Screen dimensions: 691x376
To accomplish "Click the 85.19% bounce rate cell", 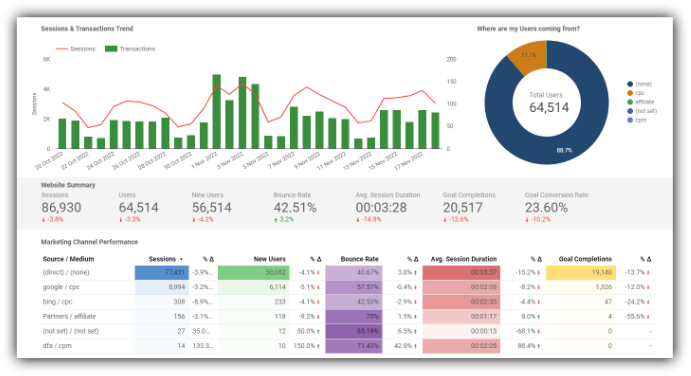I will pyautogui.click(x=354, y=331).
